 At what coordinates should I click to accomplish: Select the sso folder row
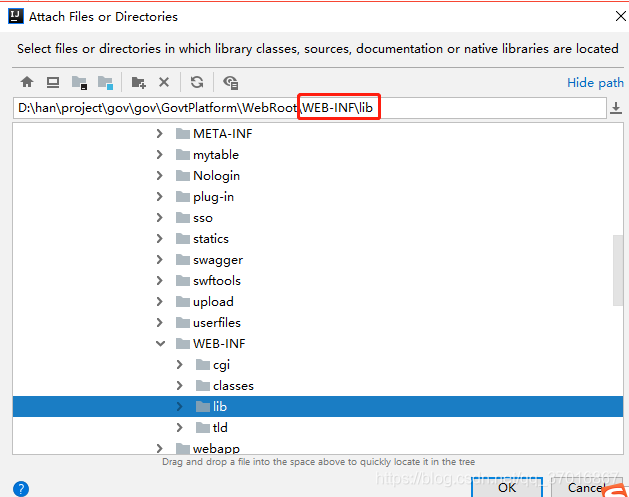(x=318, y=217)
